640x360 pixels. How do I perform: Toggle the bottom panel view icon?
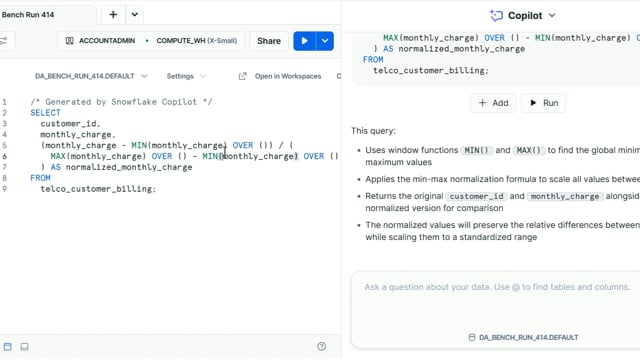pos(24,347)
